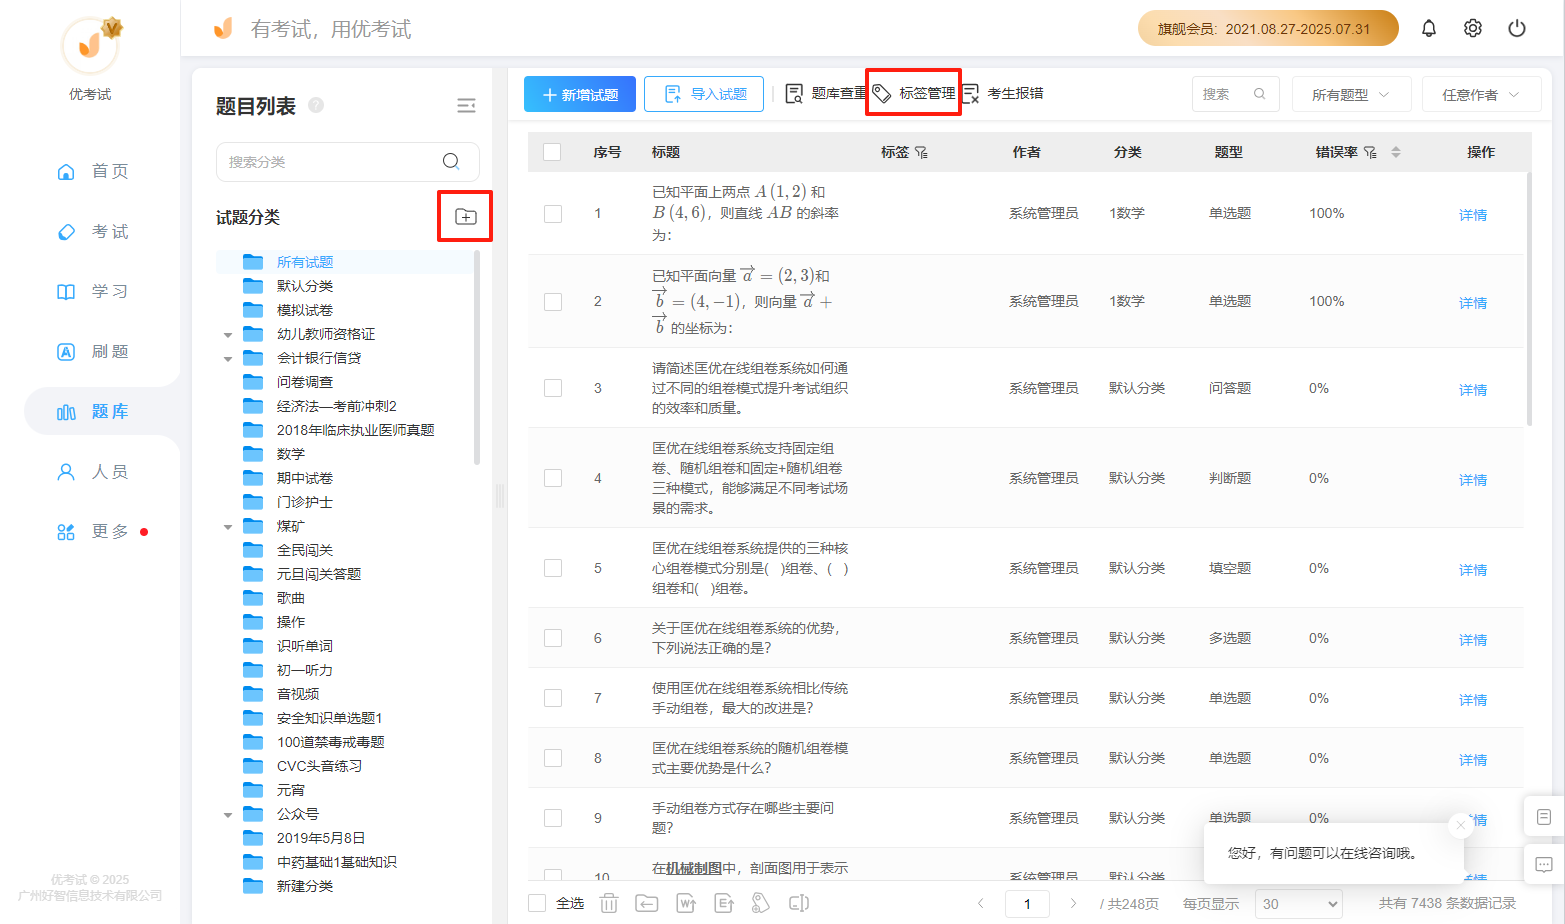Go to 考试 in sidebar
Viewport: 1565px width, 924px height.
93,231
